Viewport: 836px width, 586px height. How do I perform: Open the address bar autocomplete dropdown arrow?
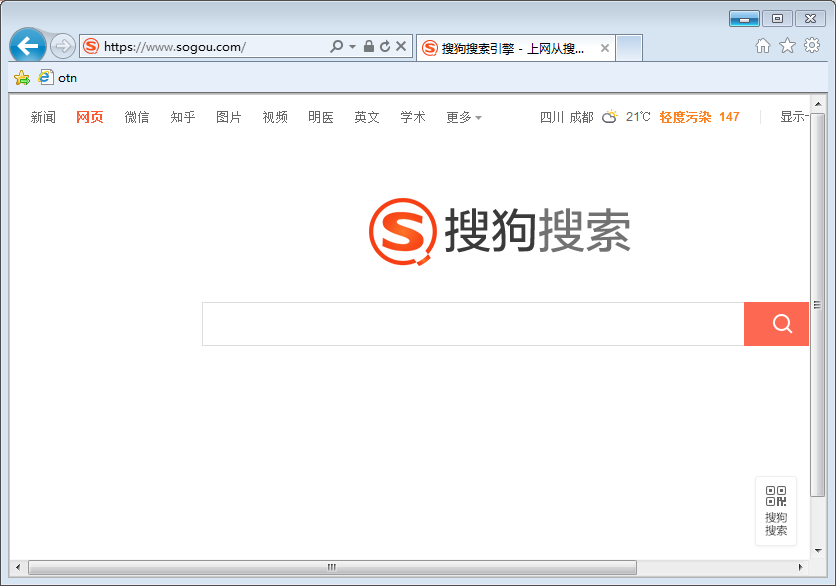(352, 47)
